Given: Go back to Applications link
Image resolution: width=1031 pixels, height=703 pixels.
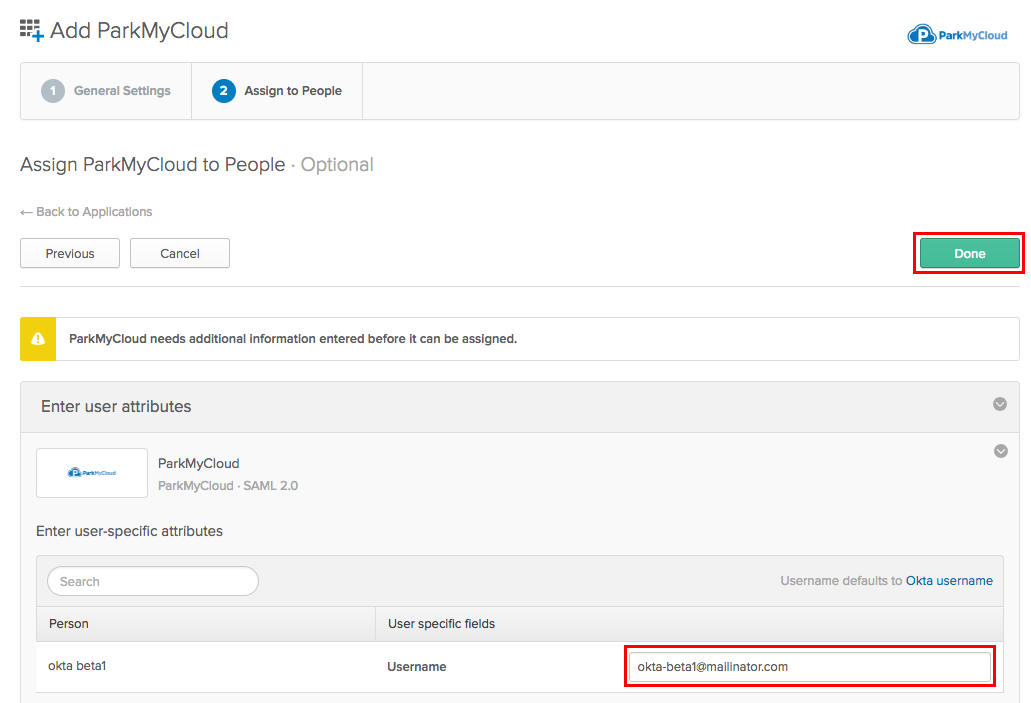Looking at the screenshot, I should (86, 212).
